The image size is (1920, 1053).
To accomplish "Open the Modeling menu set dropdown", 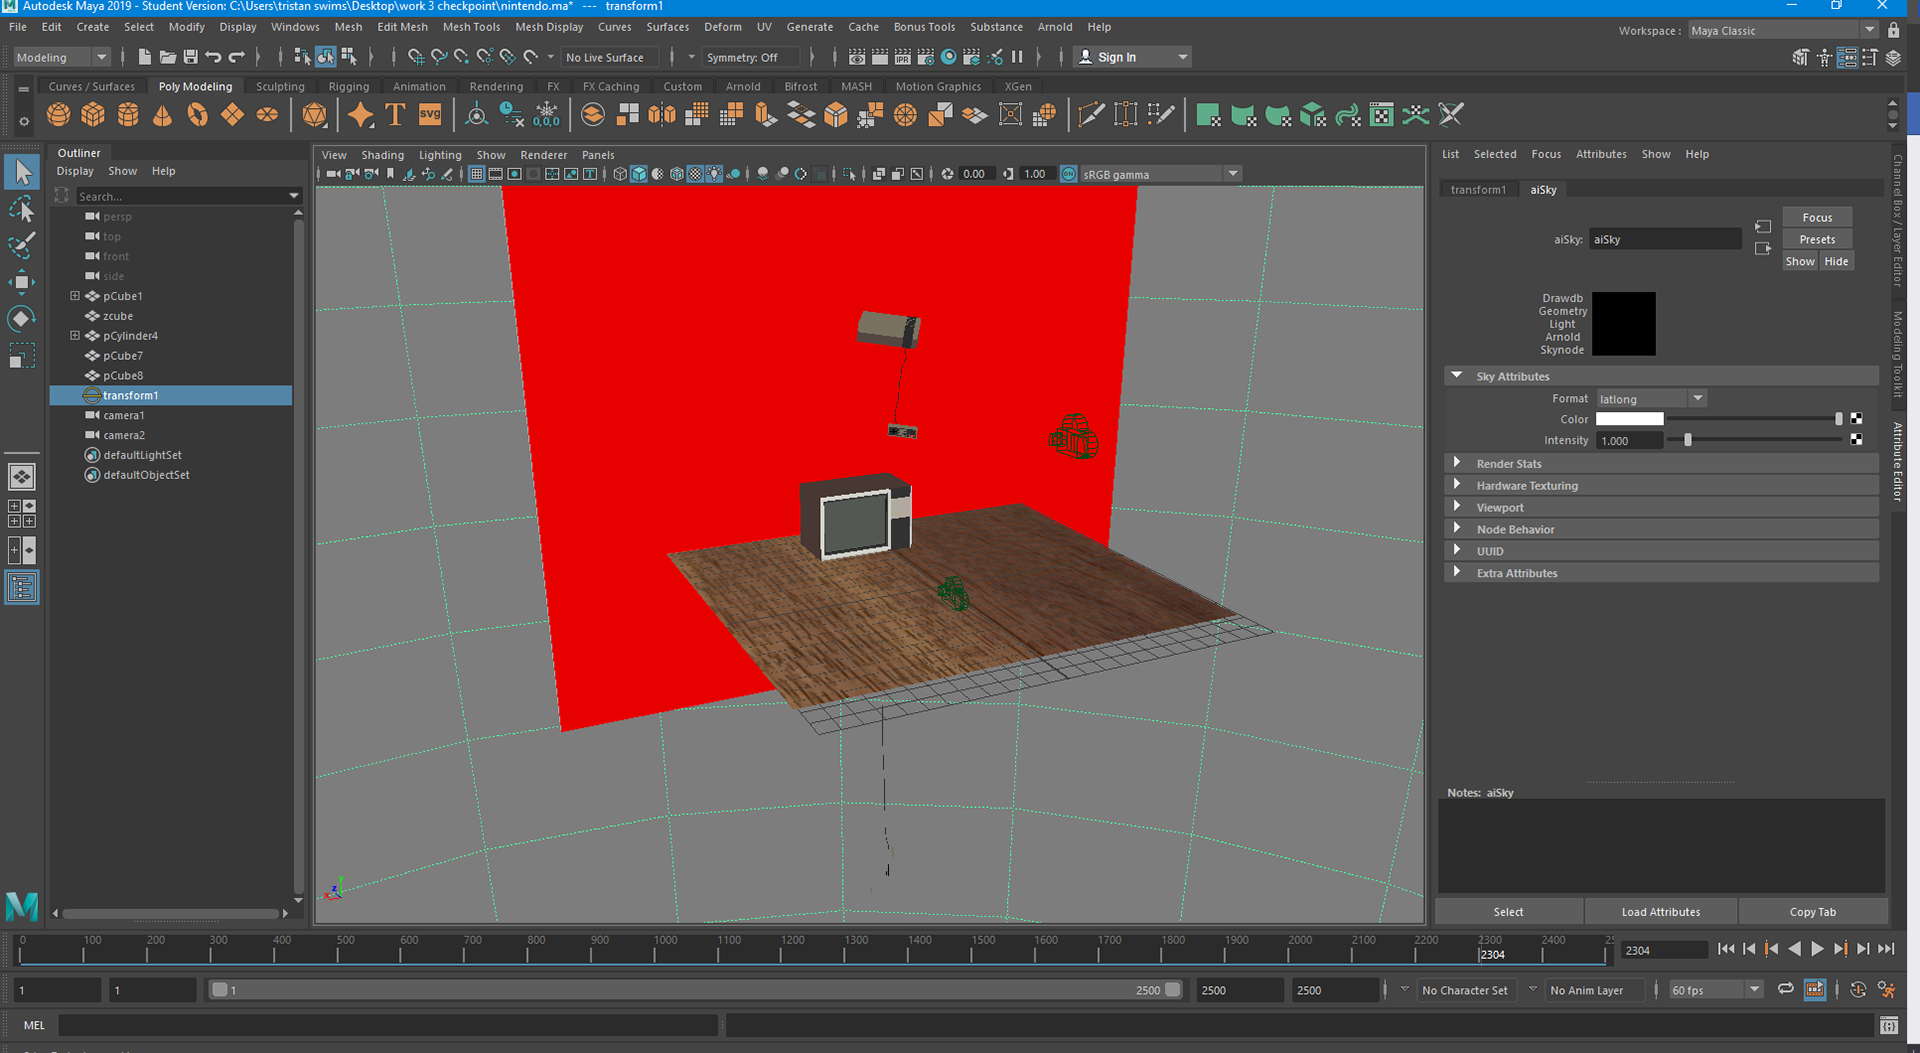I will point(61,57).
